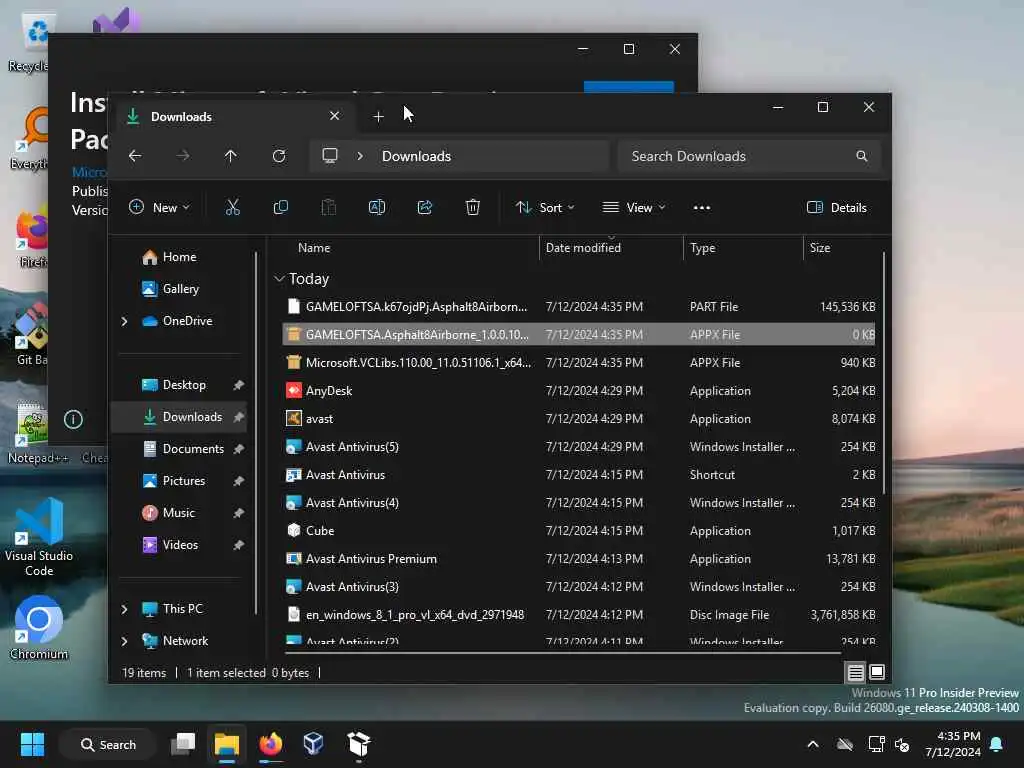
Task: Click the info icon in installer window
Action: coord(73,419)
